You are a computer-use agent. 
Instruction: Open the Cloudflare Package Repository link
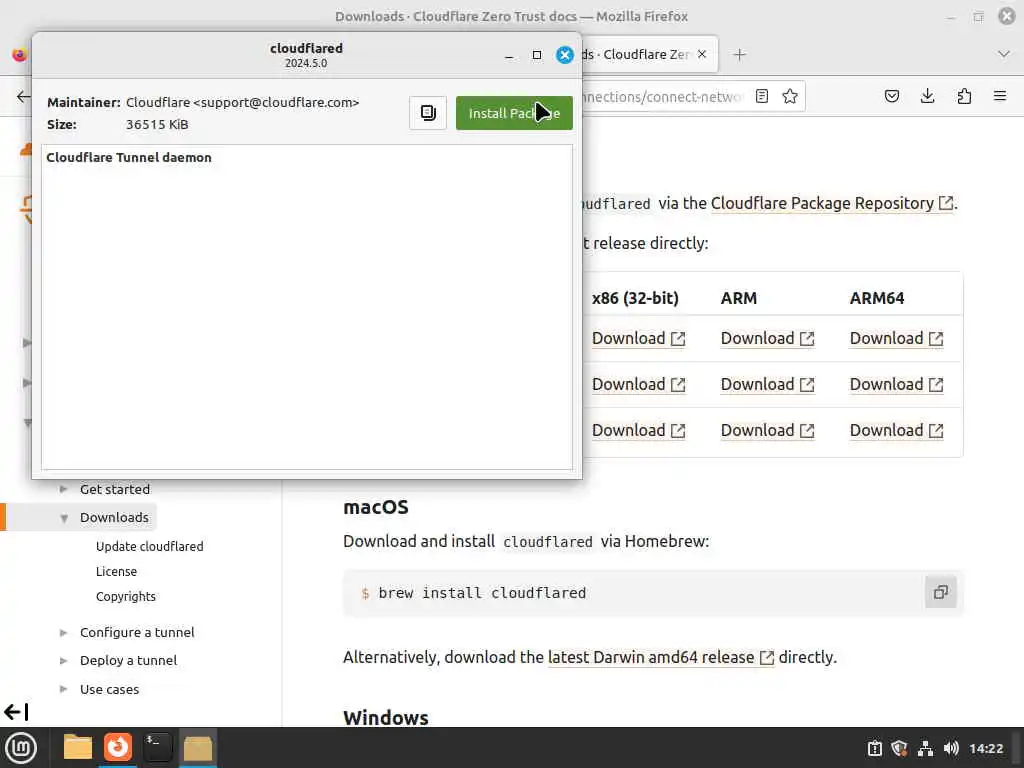831,203
